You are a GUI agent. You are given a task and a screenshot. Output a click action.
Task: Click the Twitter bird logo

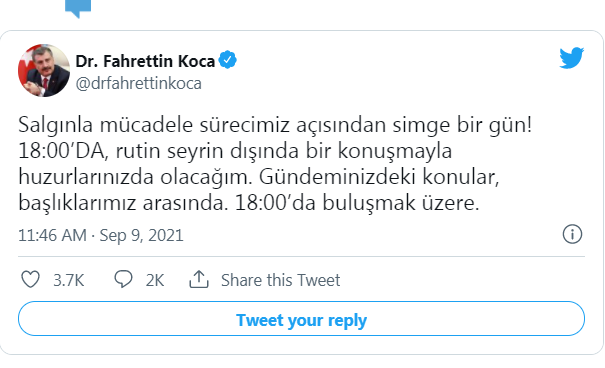[x=571, y=58]
